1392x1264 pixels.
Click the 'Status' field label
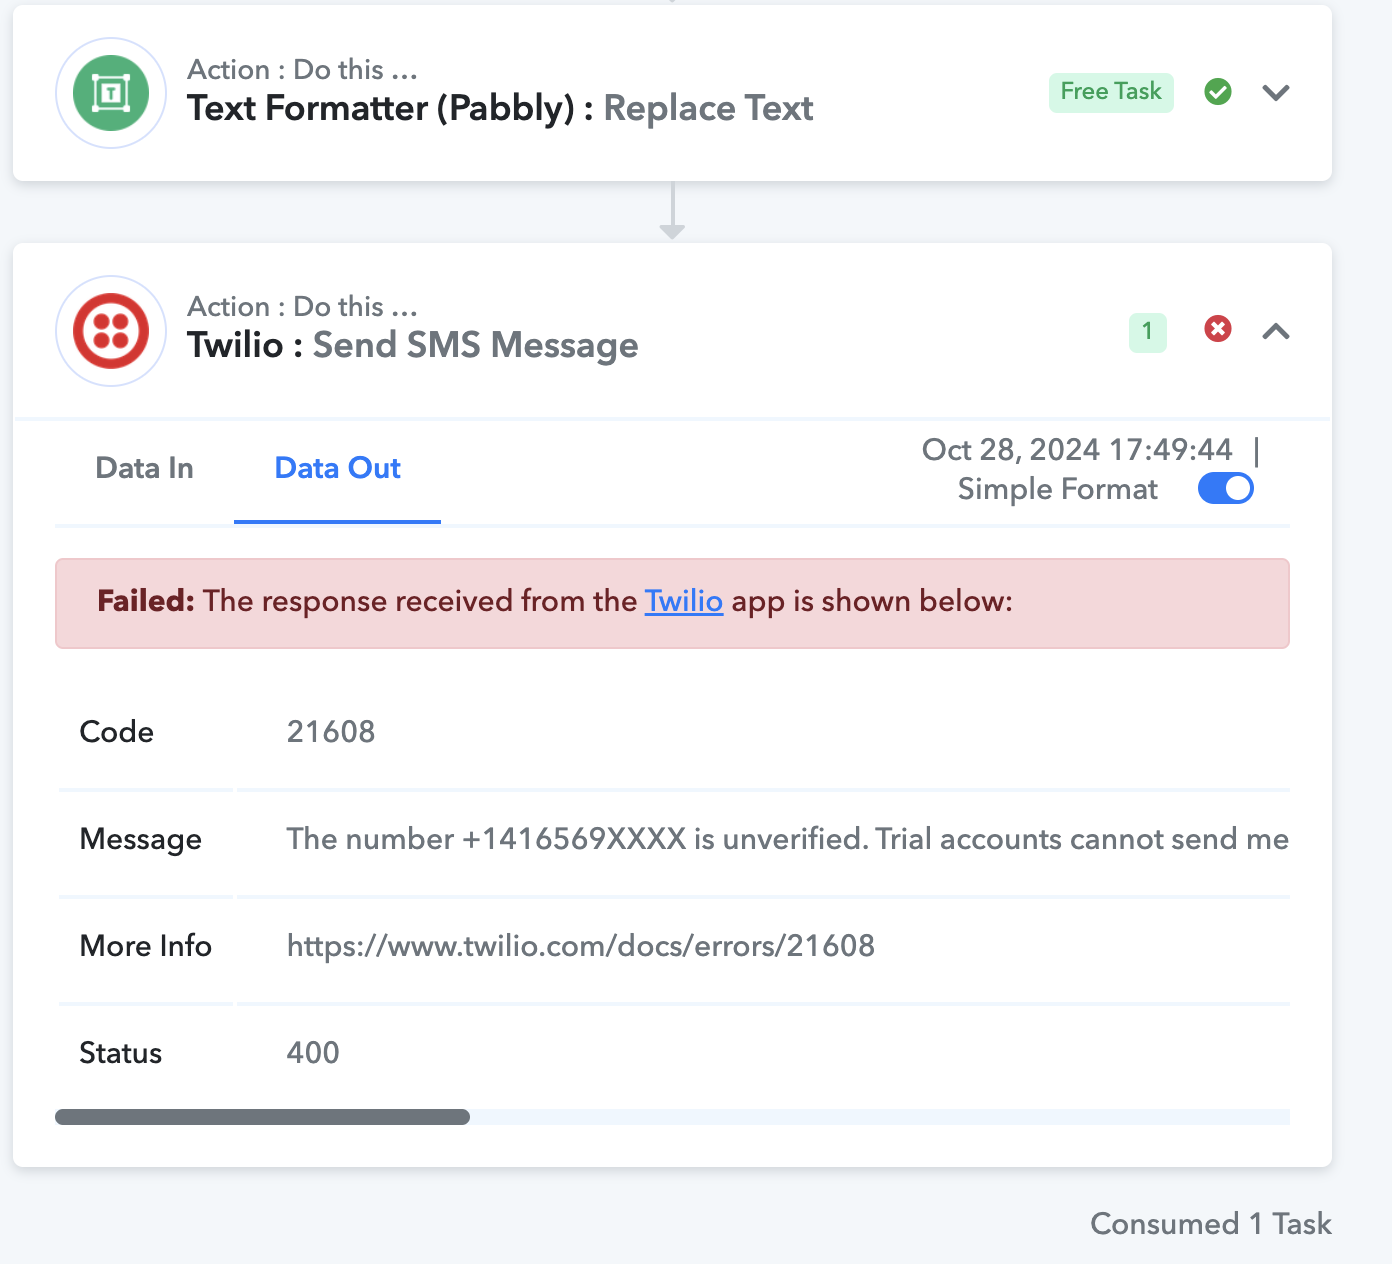(121, 1053)
